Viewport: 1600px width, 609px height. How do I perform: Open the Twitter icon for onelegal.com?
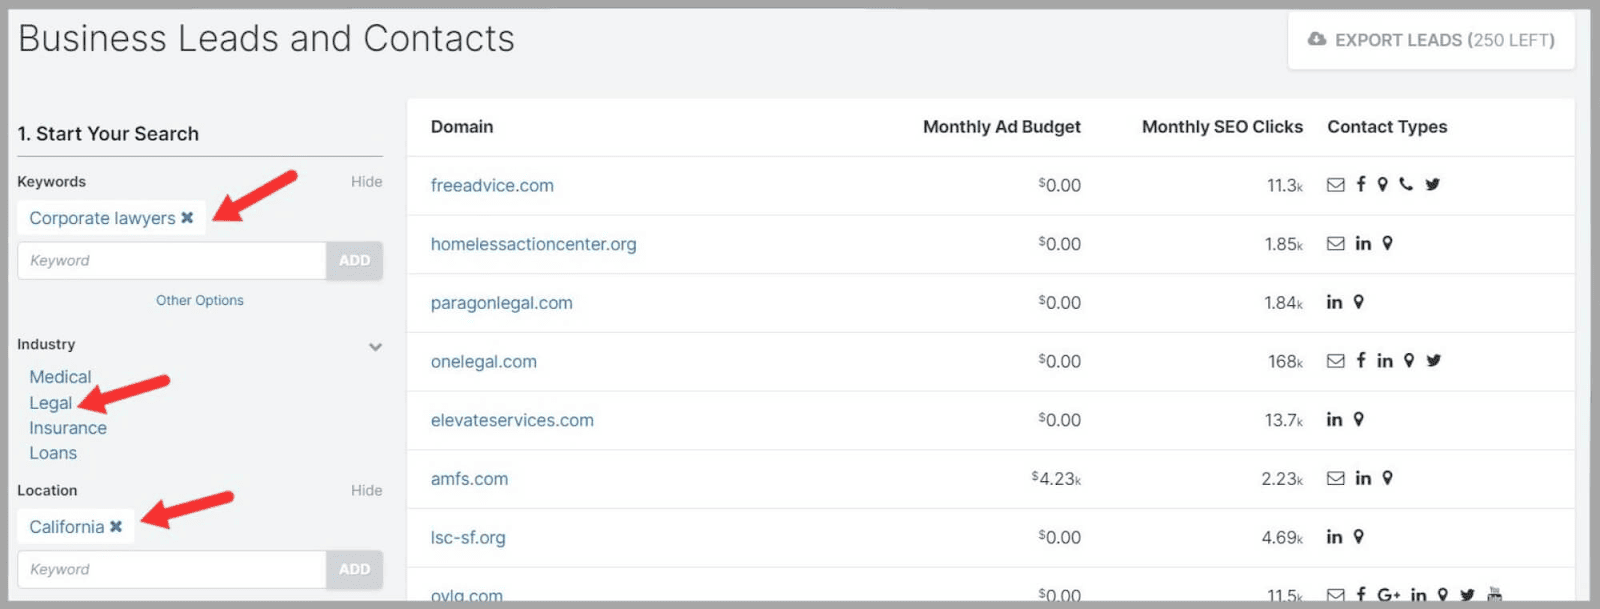(x=1433, y=360)
